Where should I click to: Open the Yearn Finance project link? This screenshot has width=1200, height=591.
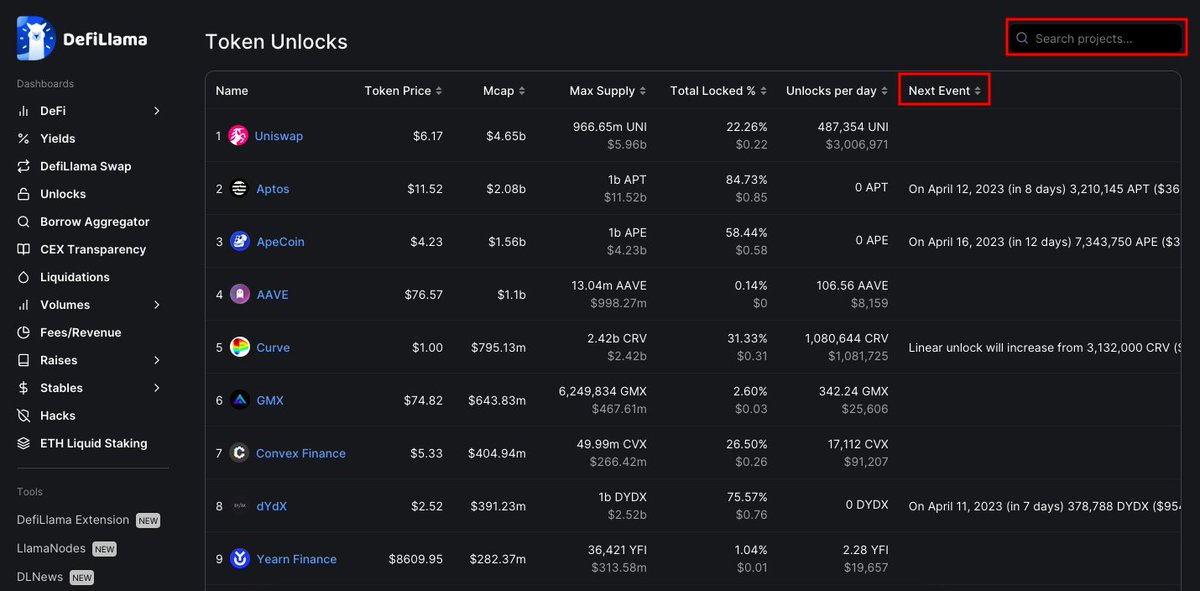click(x=296, y=559)
